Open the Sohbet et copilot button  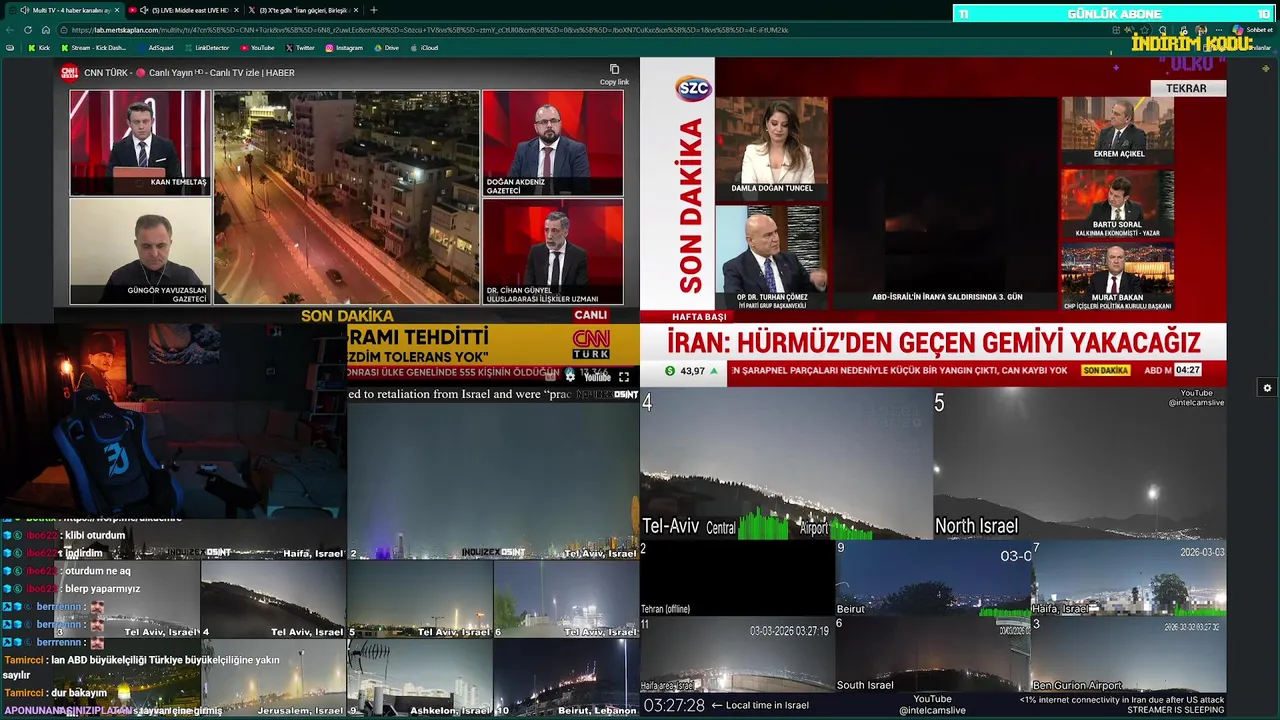tap(1255, 30)
